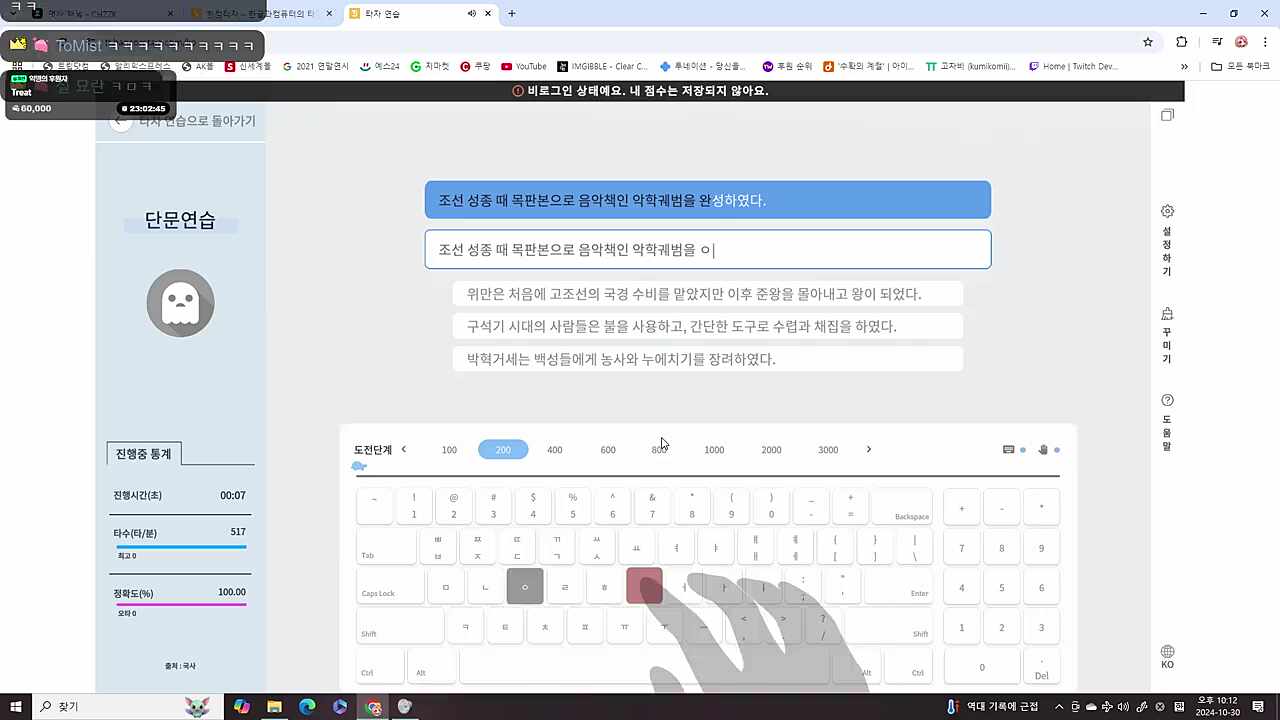
Task: Click the typing input field
Action: 708,250
